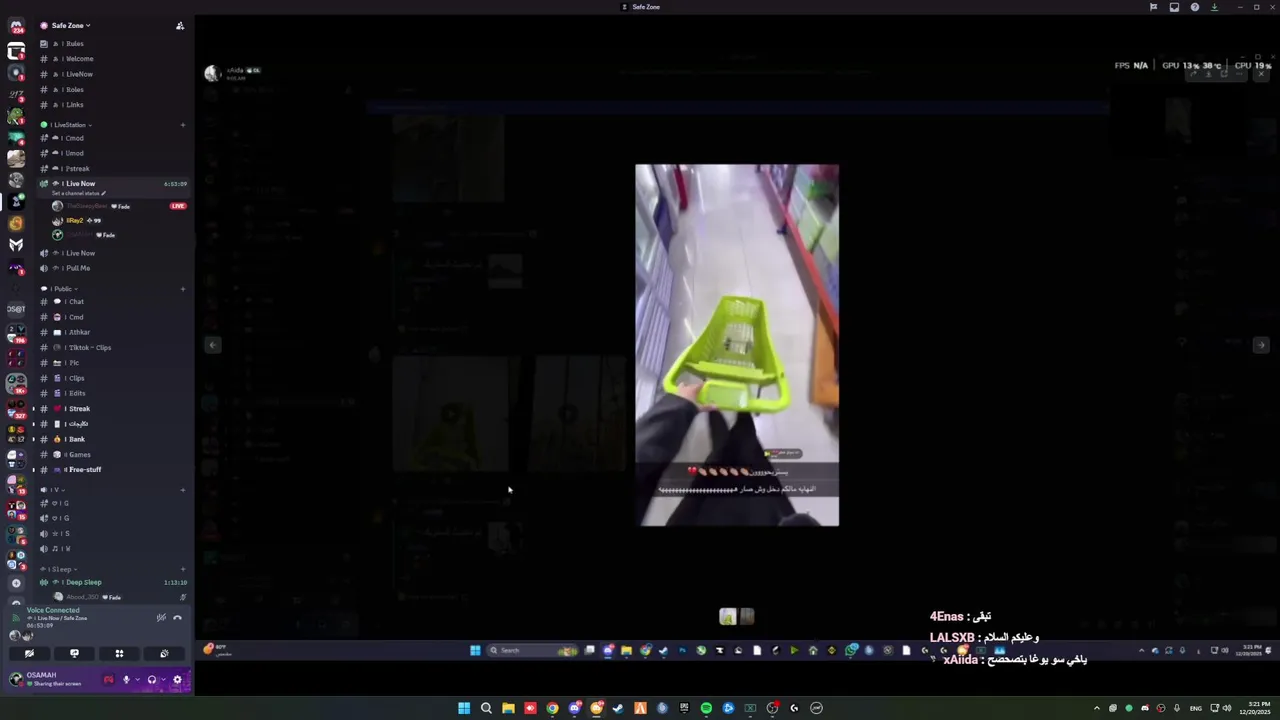This screenshot has width=1280, height=720.
Task: Join the Pull Me voice channel
Action: (113, 268)
